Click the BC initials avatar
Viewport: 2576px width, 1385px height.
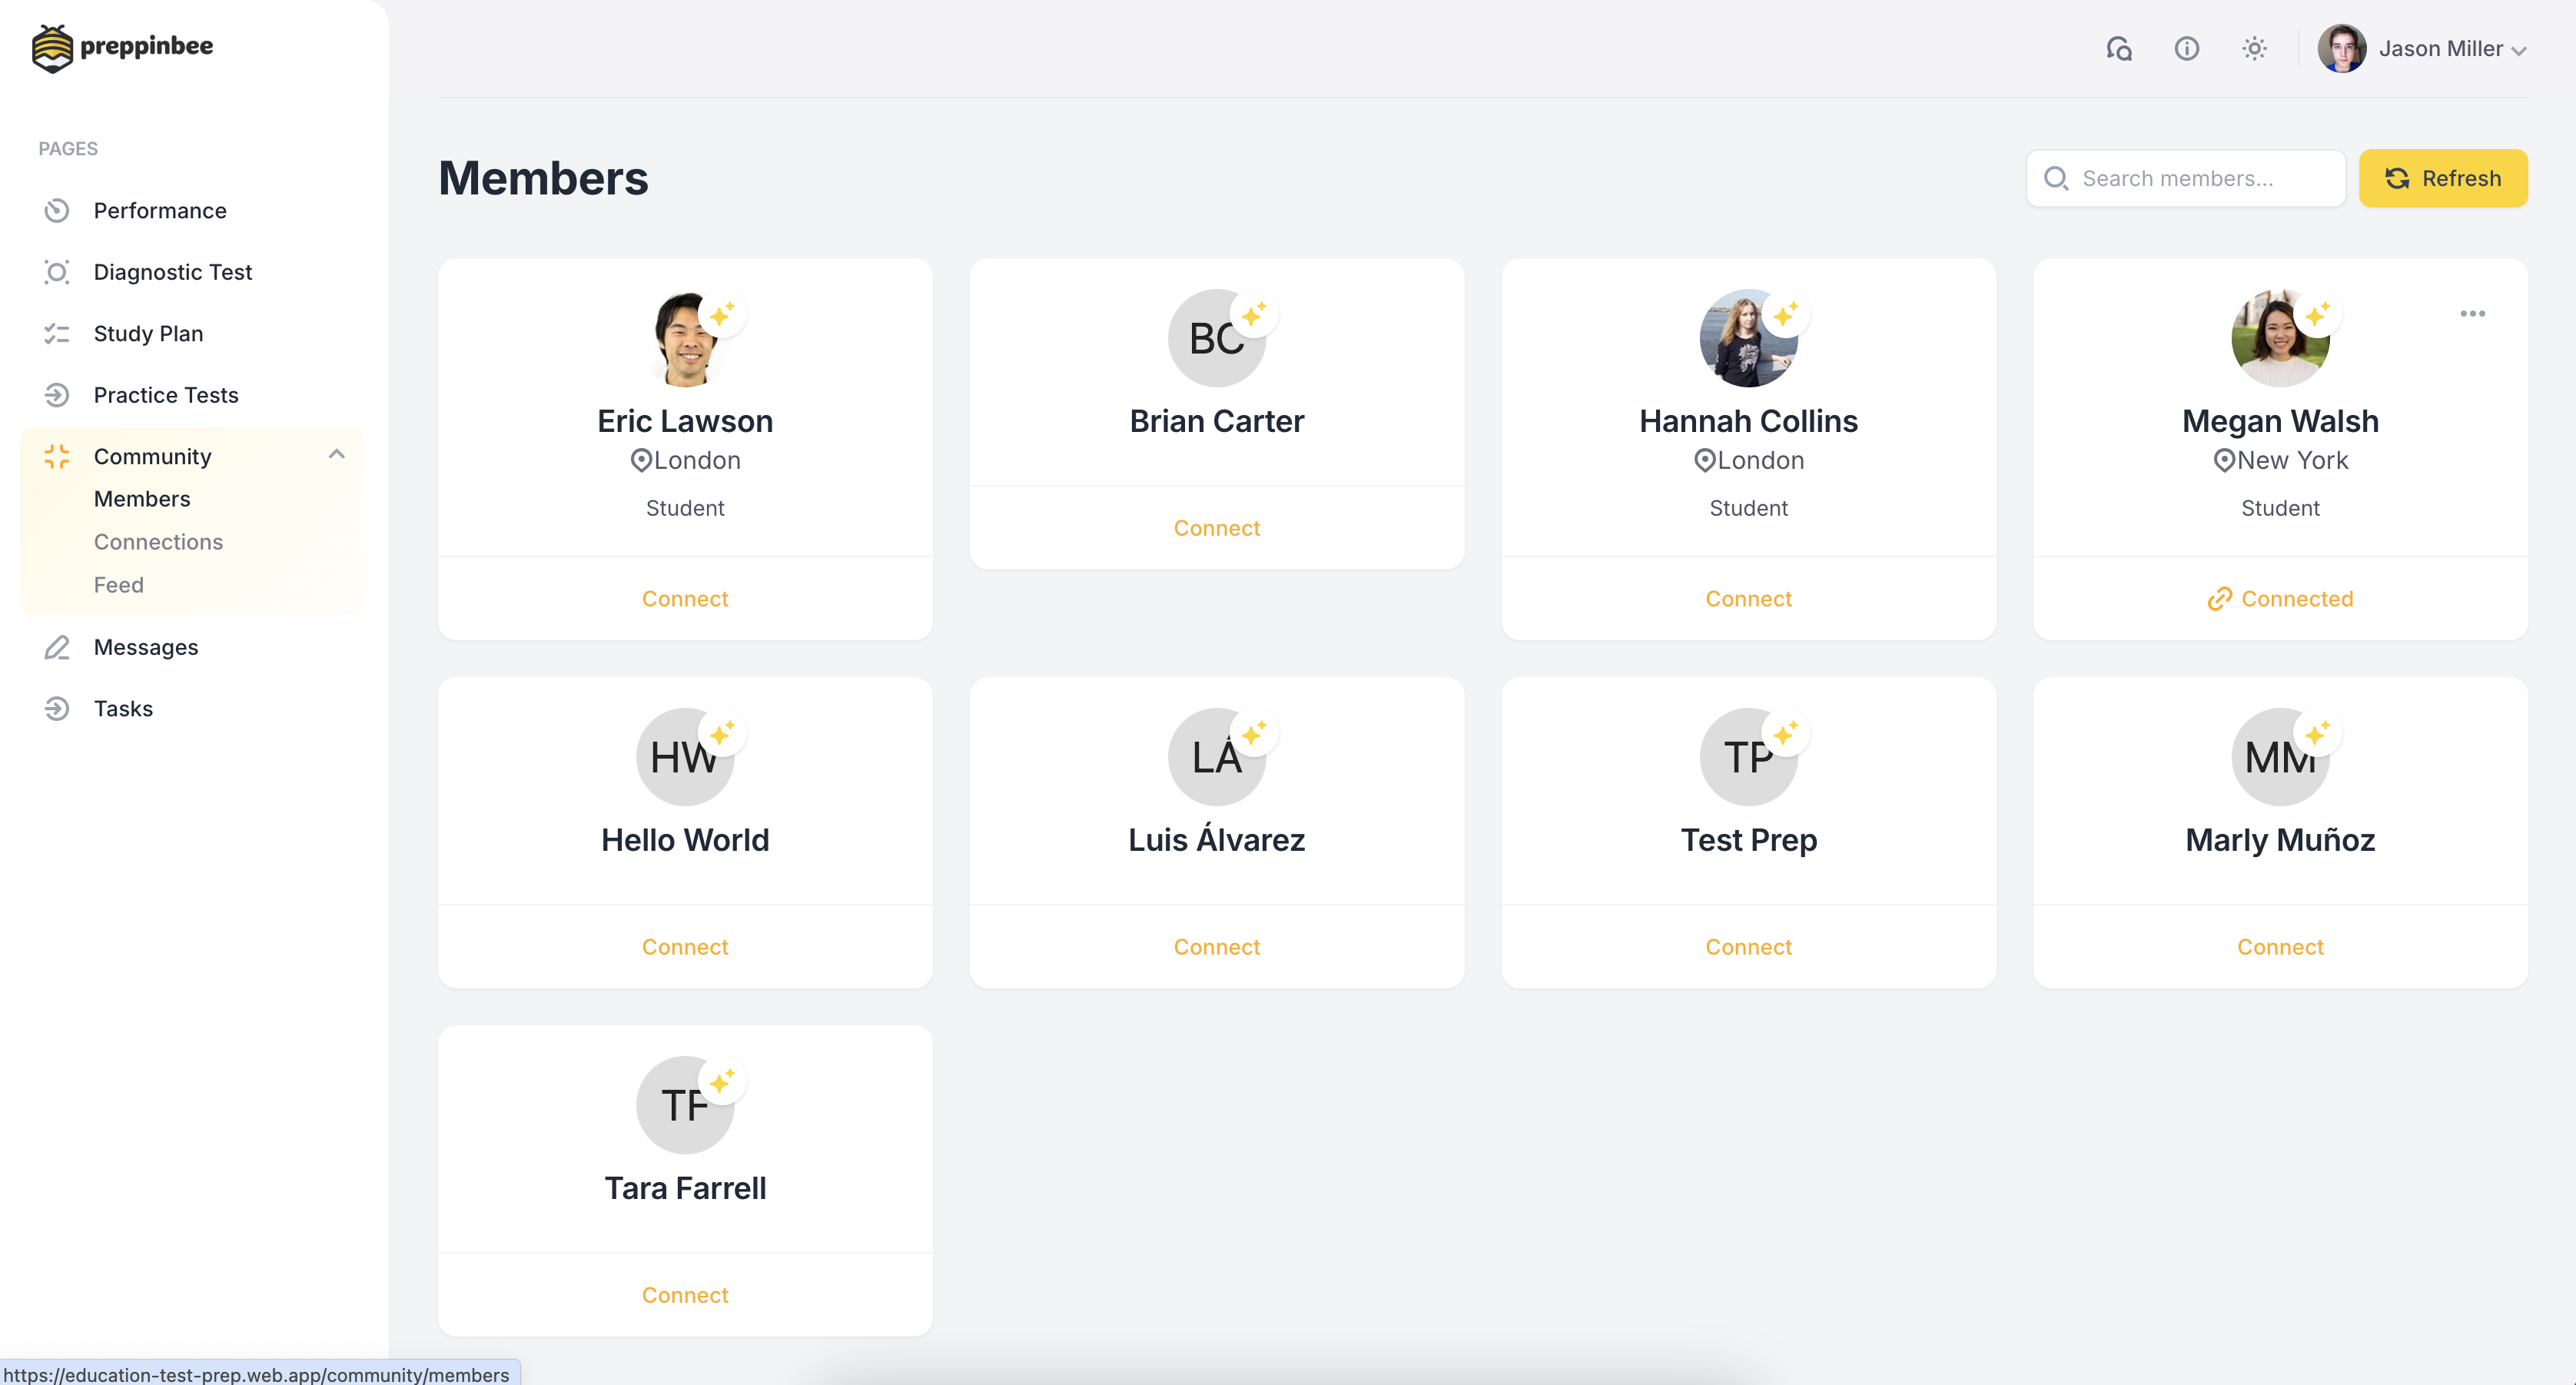click(x=1217, y=338)
